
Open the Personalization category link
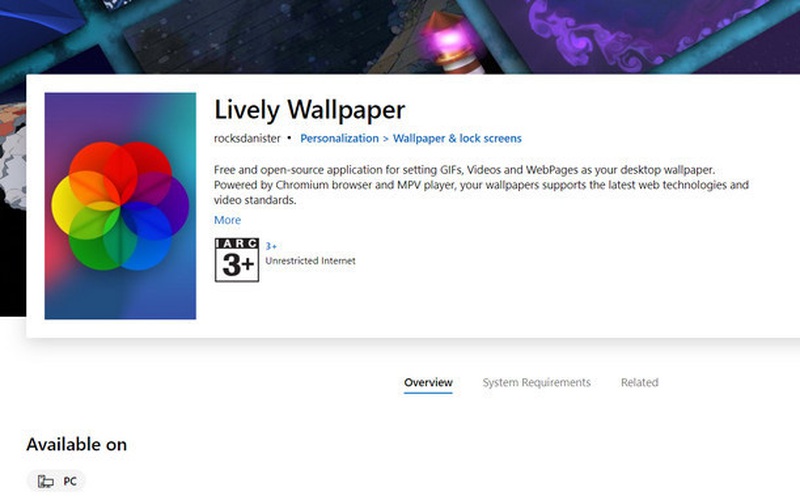pos(339,138)
